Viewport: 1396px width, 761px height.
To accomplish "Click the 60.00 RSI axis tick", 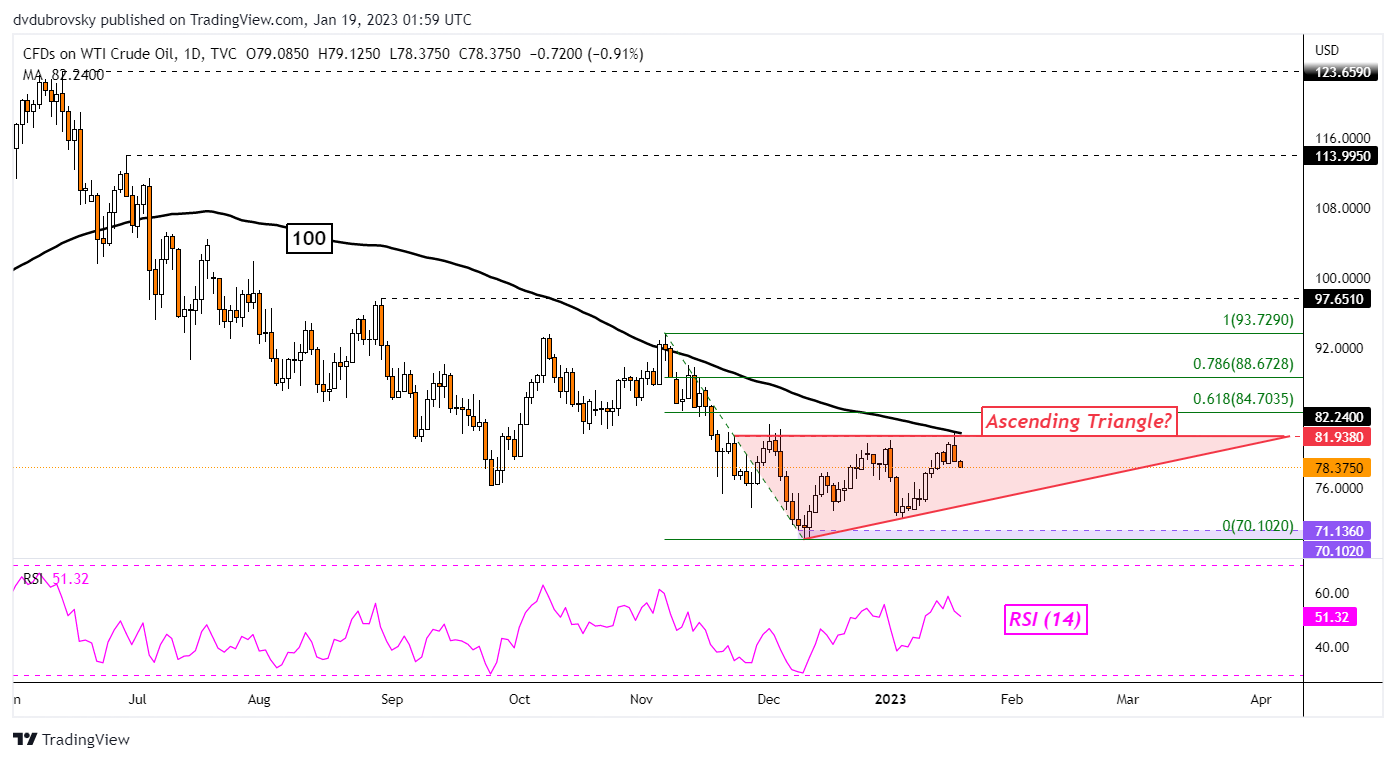I will [1331, 592].
